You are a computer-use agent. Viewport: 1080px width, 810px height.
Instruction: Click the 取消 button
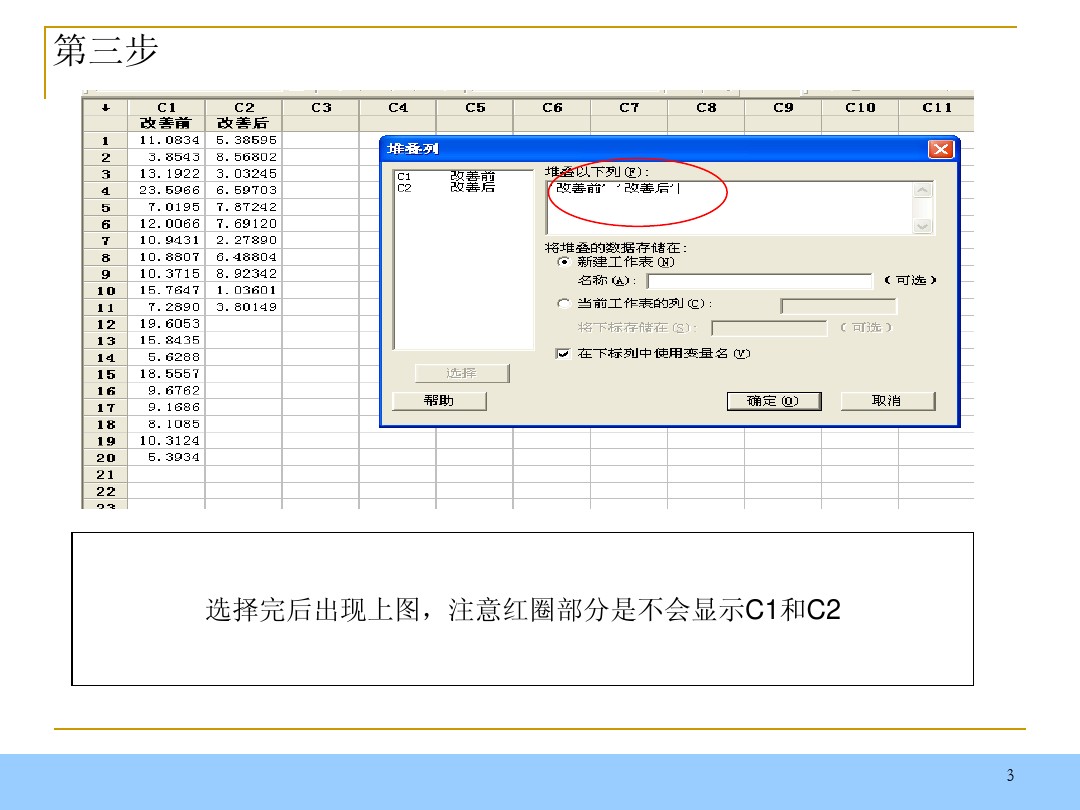point(887,400)
